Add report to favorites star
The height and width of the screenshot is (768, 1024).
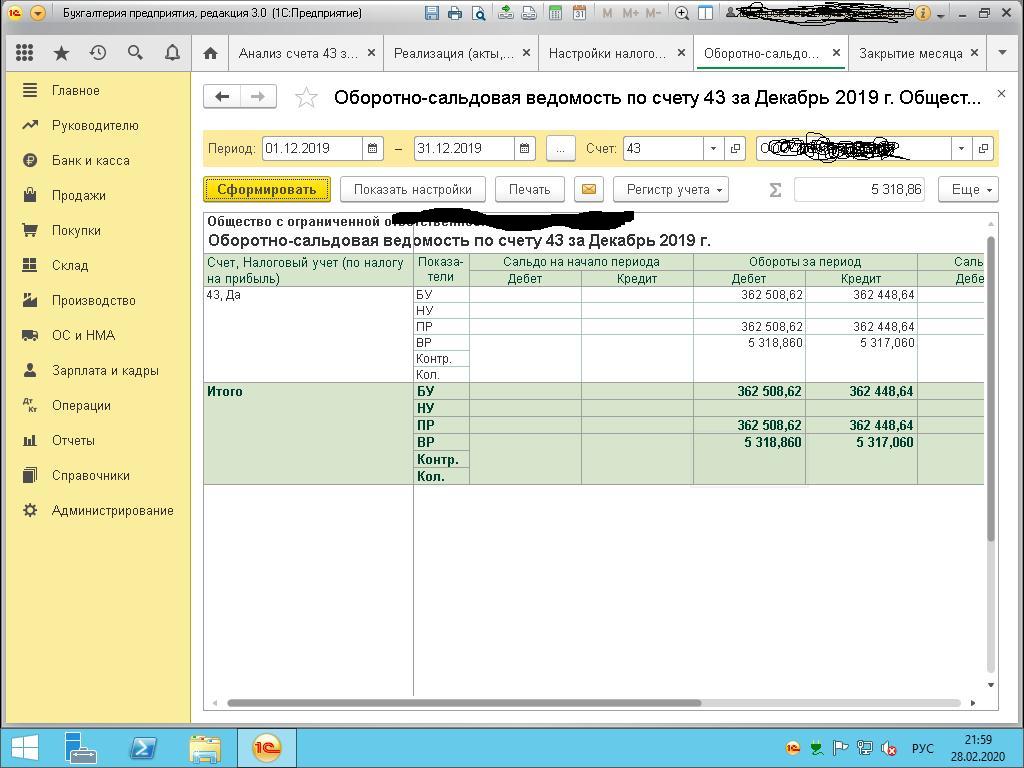tap(307, 97)
